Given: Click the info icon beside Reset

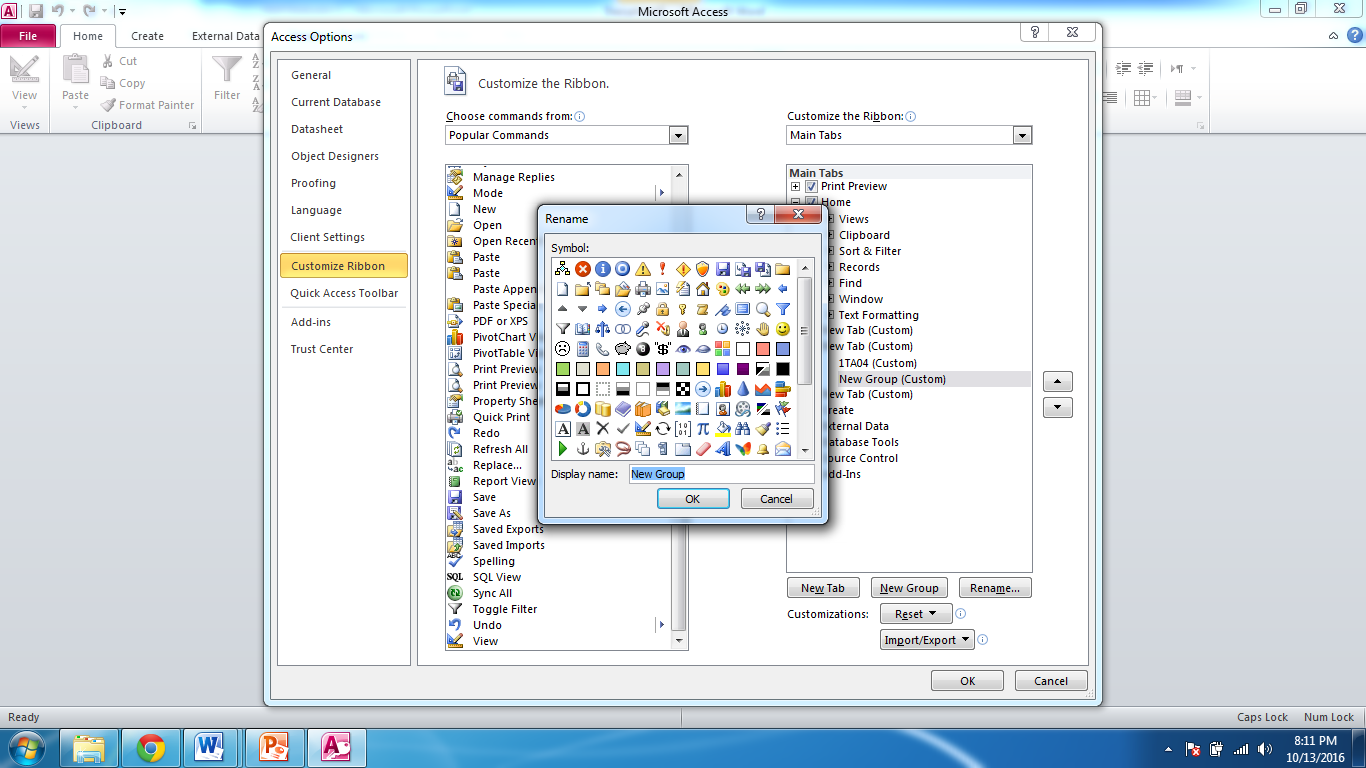Looking at the screenshot, I should (x=960, y=614).
